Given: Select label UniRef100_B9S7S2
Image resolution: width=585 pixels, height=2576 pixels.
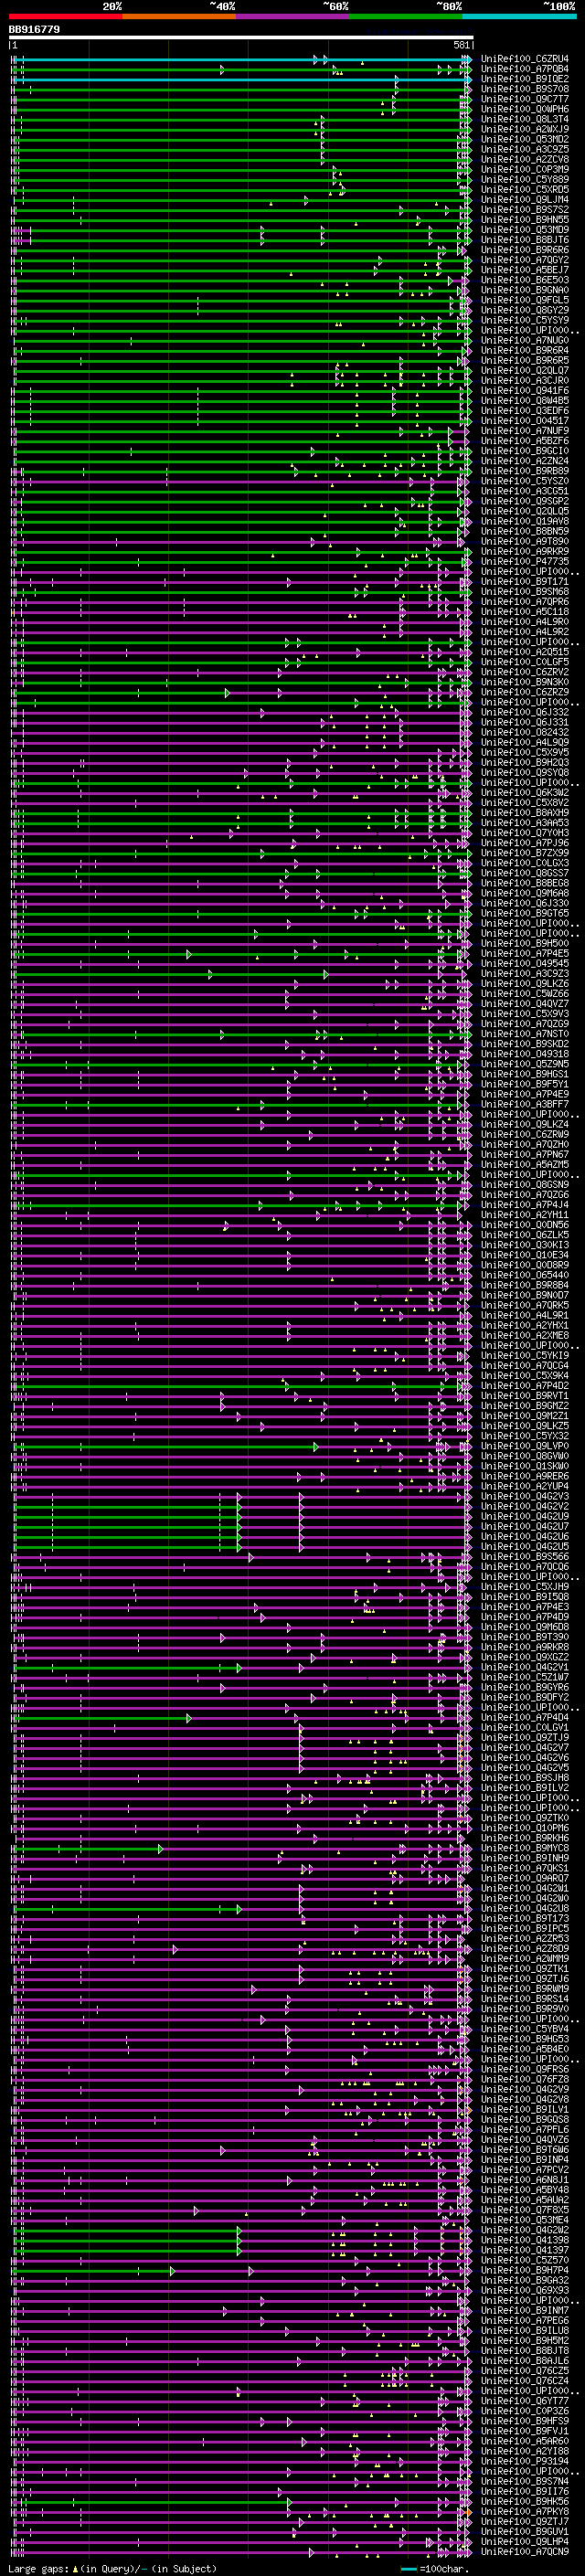Looking at the screenshot, I should [525, 209].
